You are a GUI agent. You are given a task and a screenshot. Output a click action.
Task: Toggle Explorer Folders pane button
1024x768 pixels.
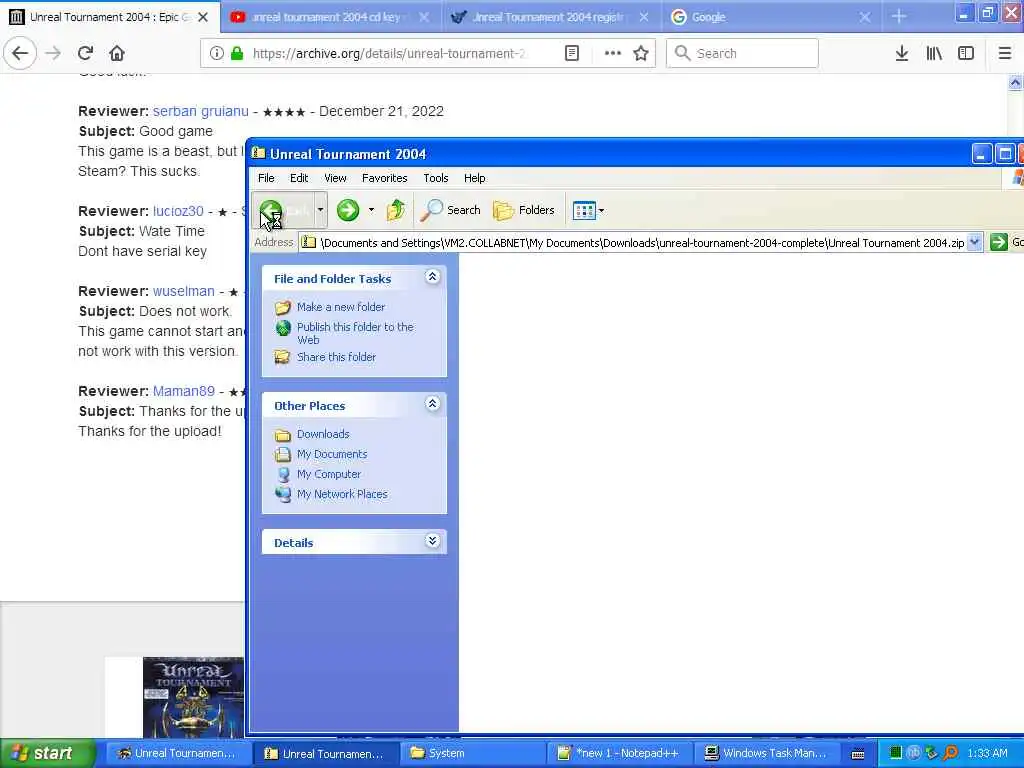pos(524,210)
